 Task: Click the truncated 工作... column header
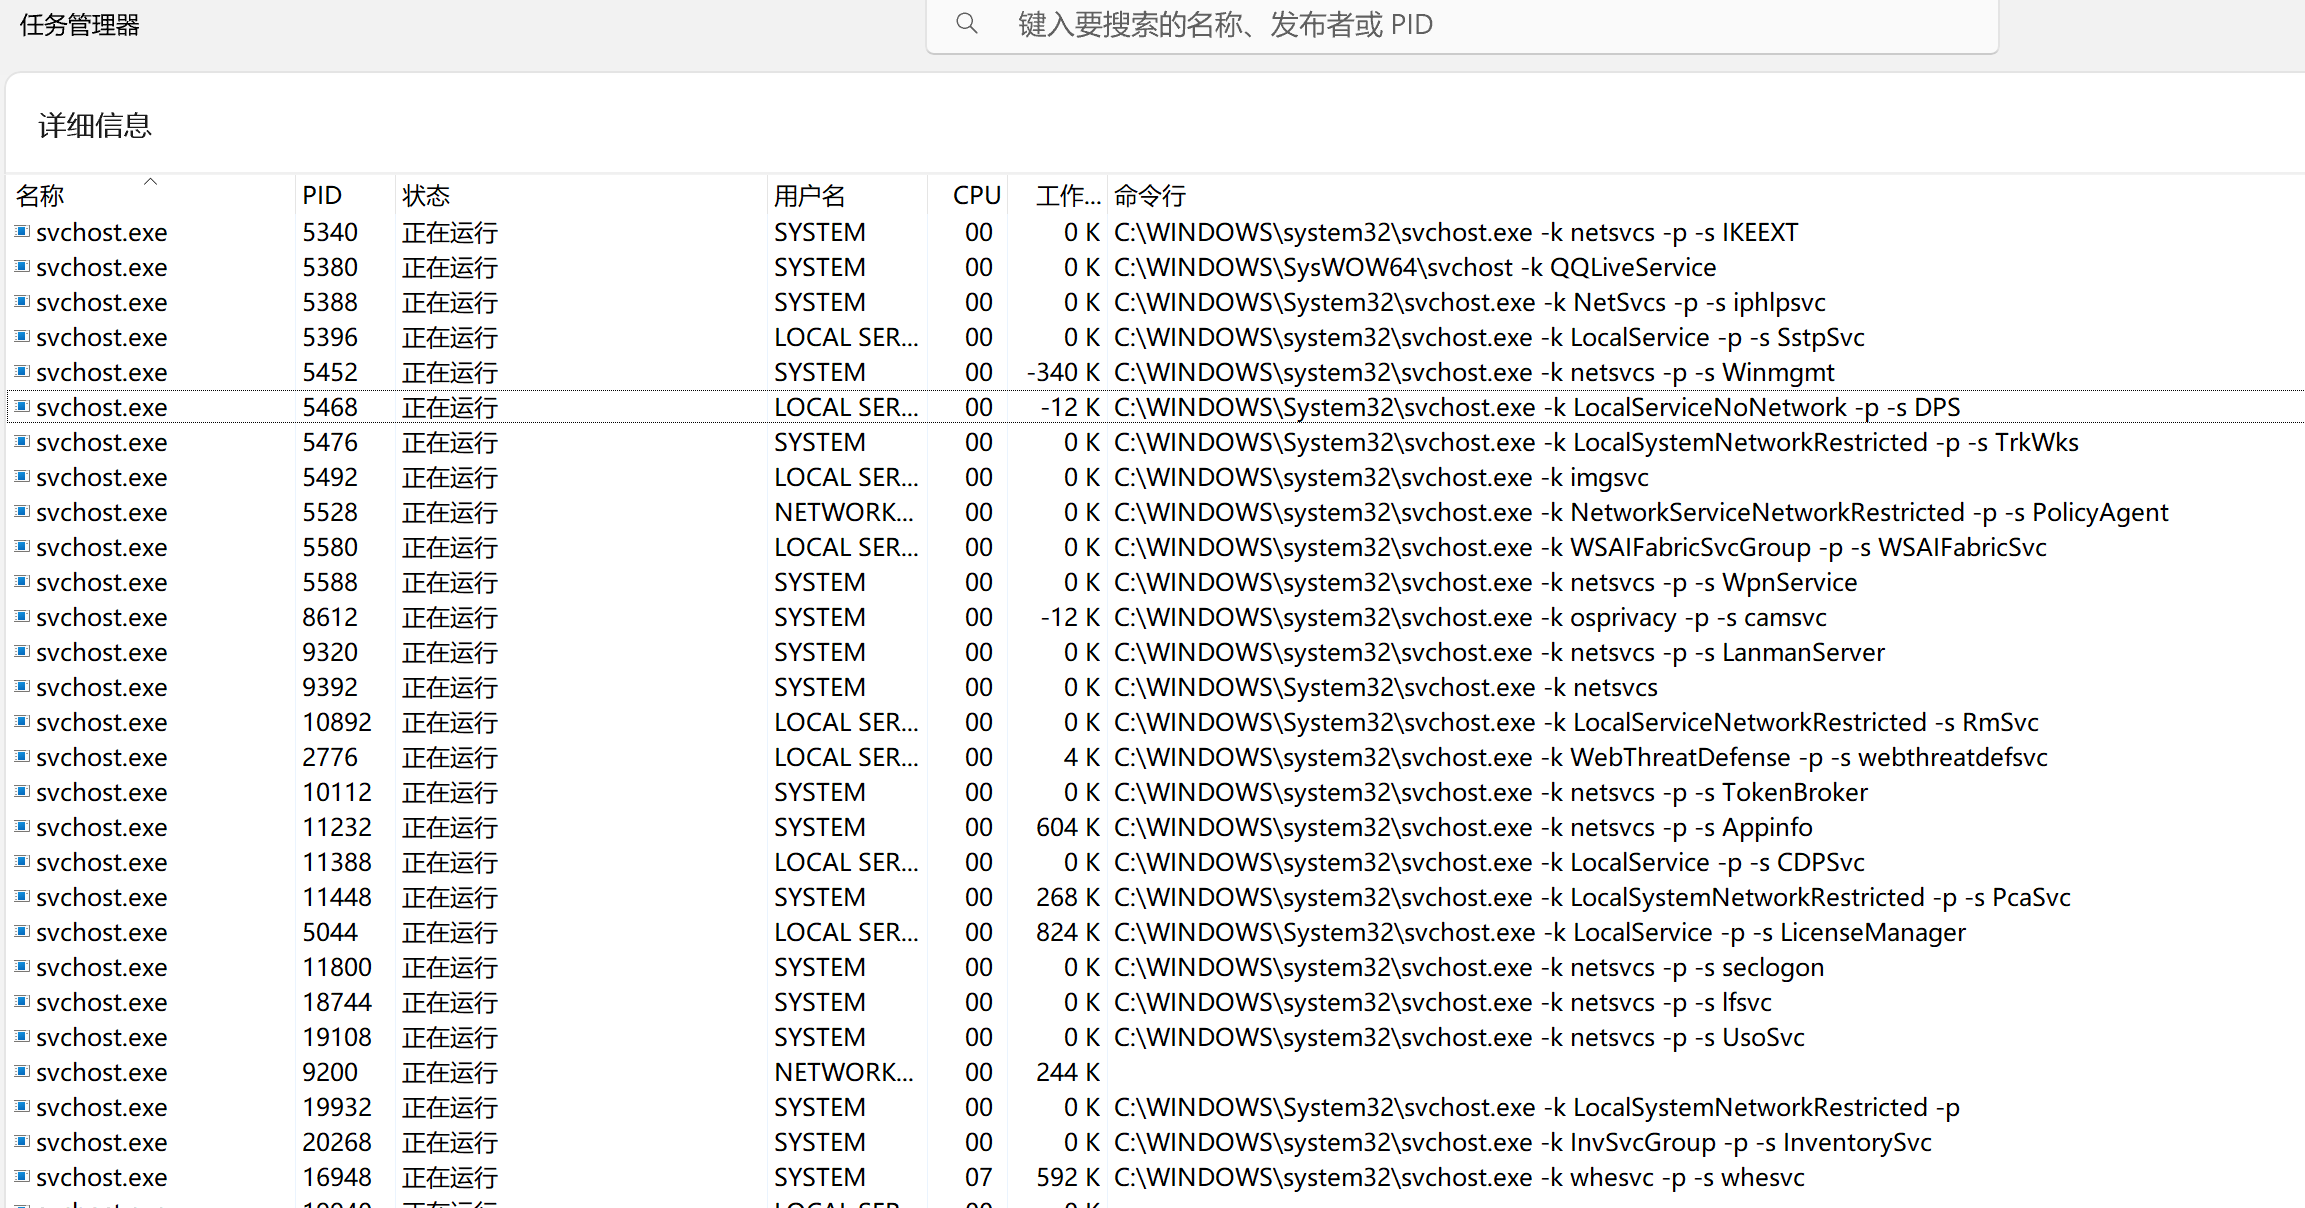(1067, 196)
